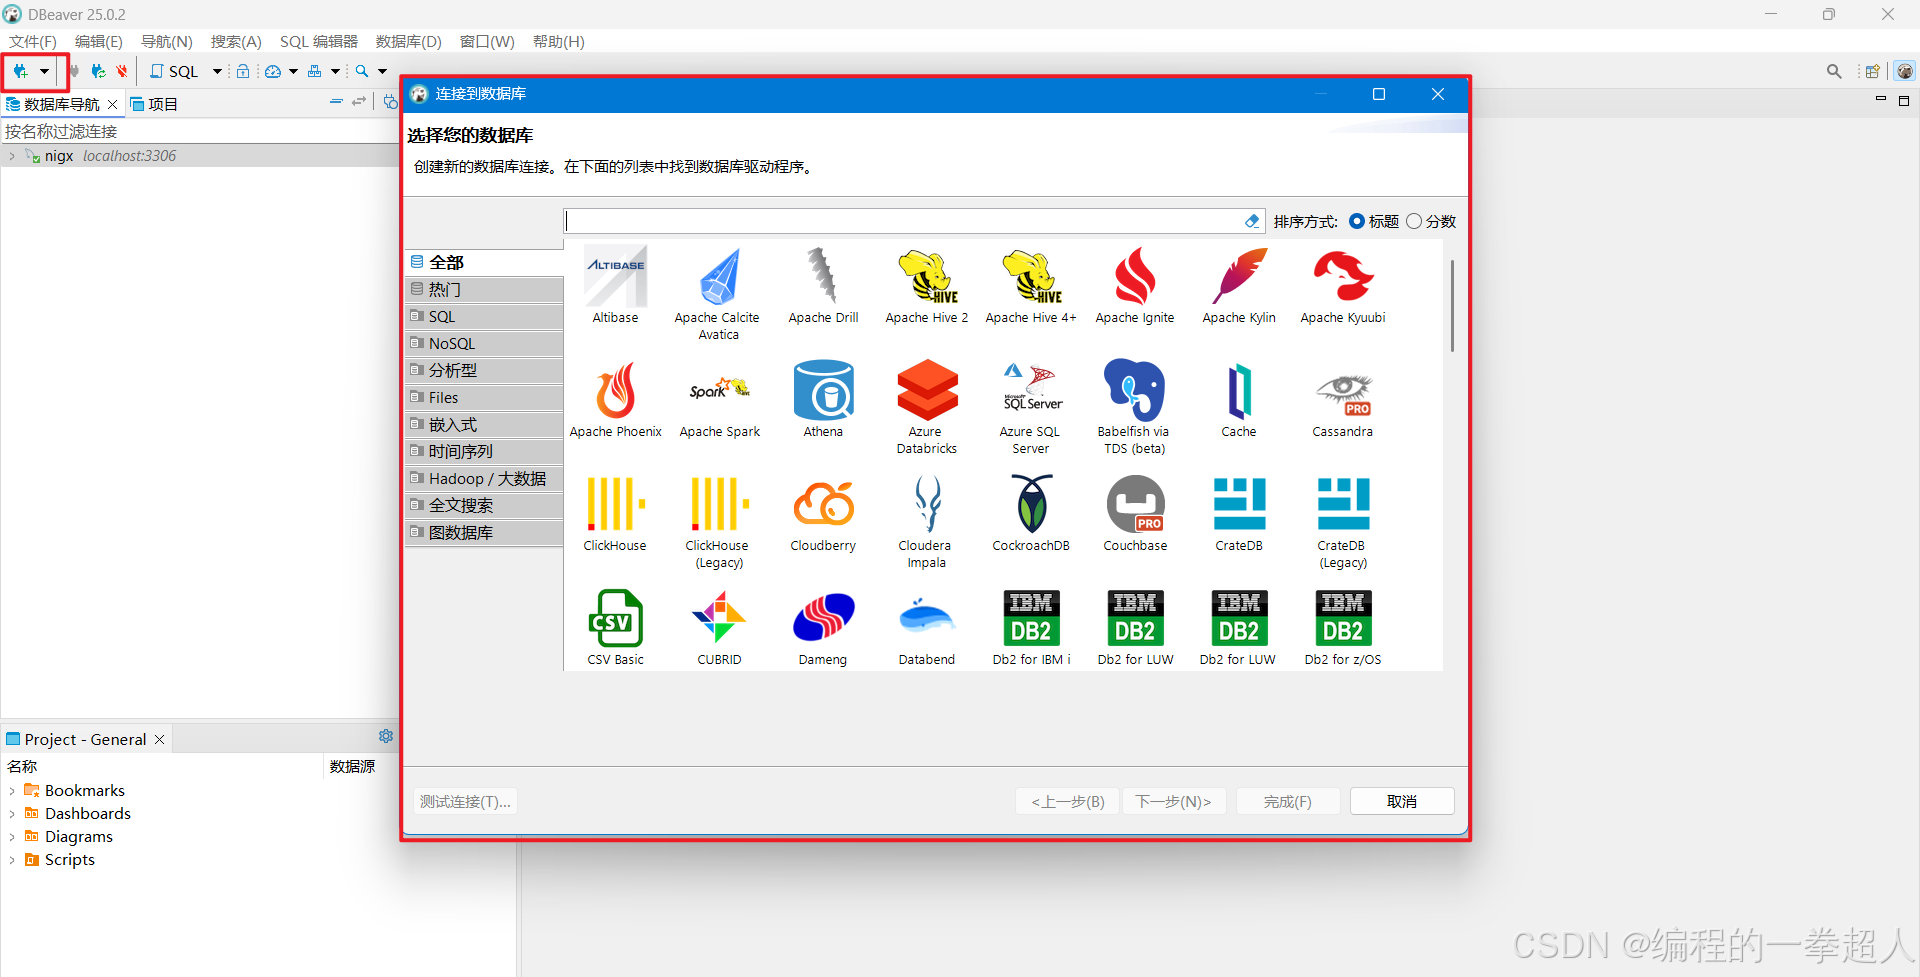Choose the Dameng driver icon

click(823, 618)
